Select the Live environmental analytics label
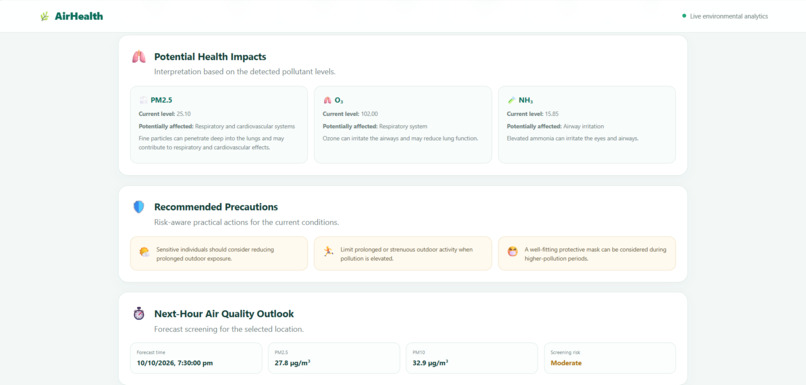 click(x=729, y=16)
